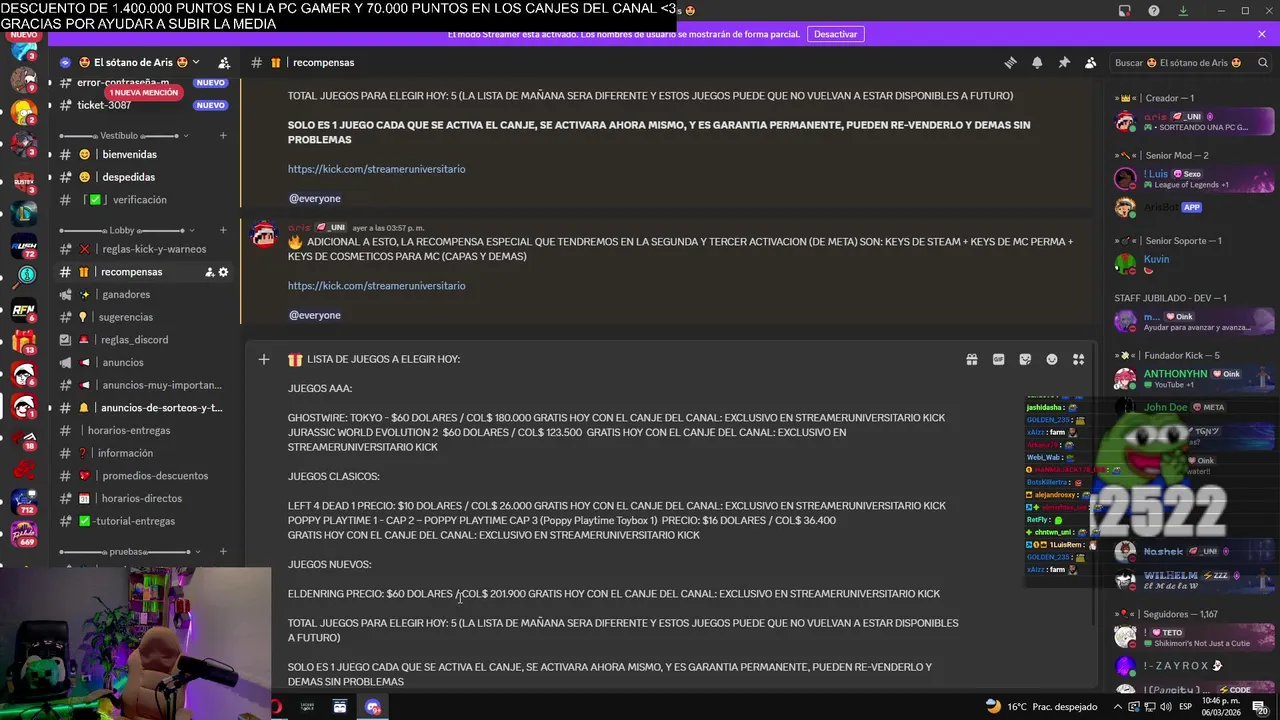Toggle the member list icon
The width and height of the screenshot is (1280, 720).
pos(1090,62)
